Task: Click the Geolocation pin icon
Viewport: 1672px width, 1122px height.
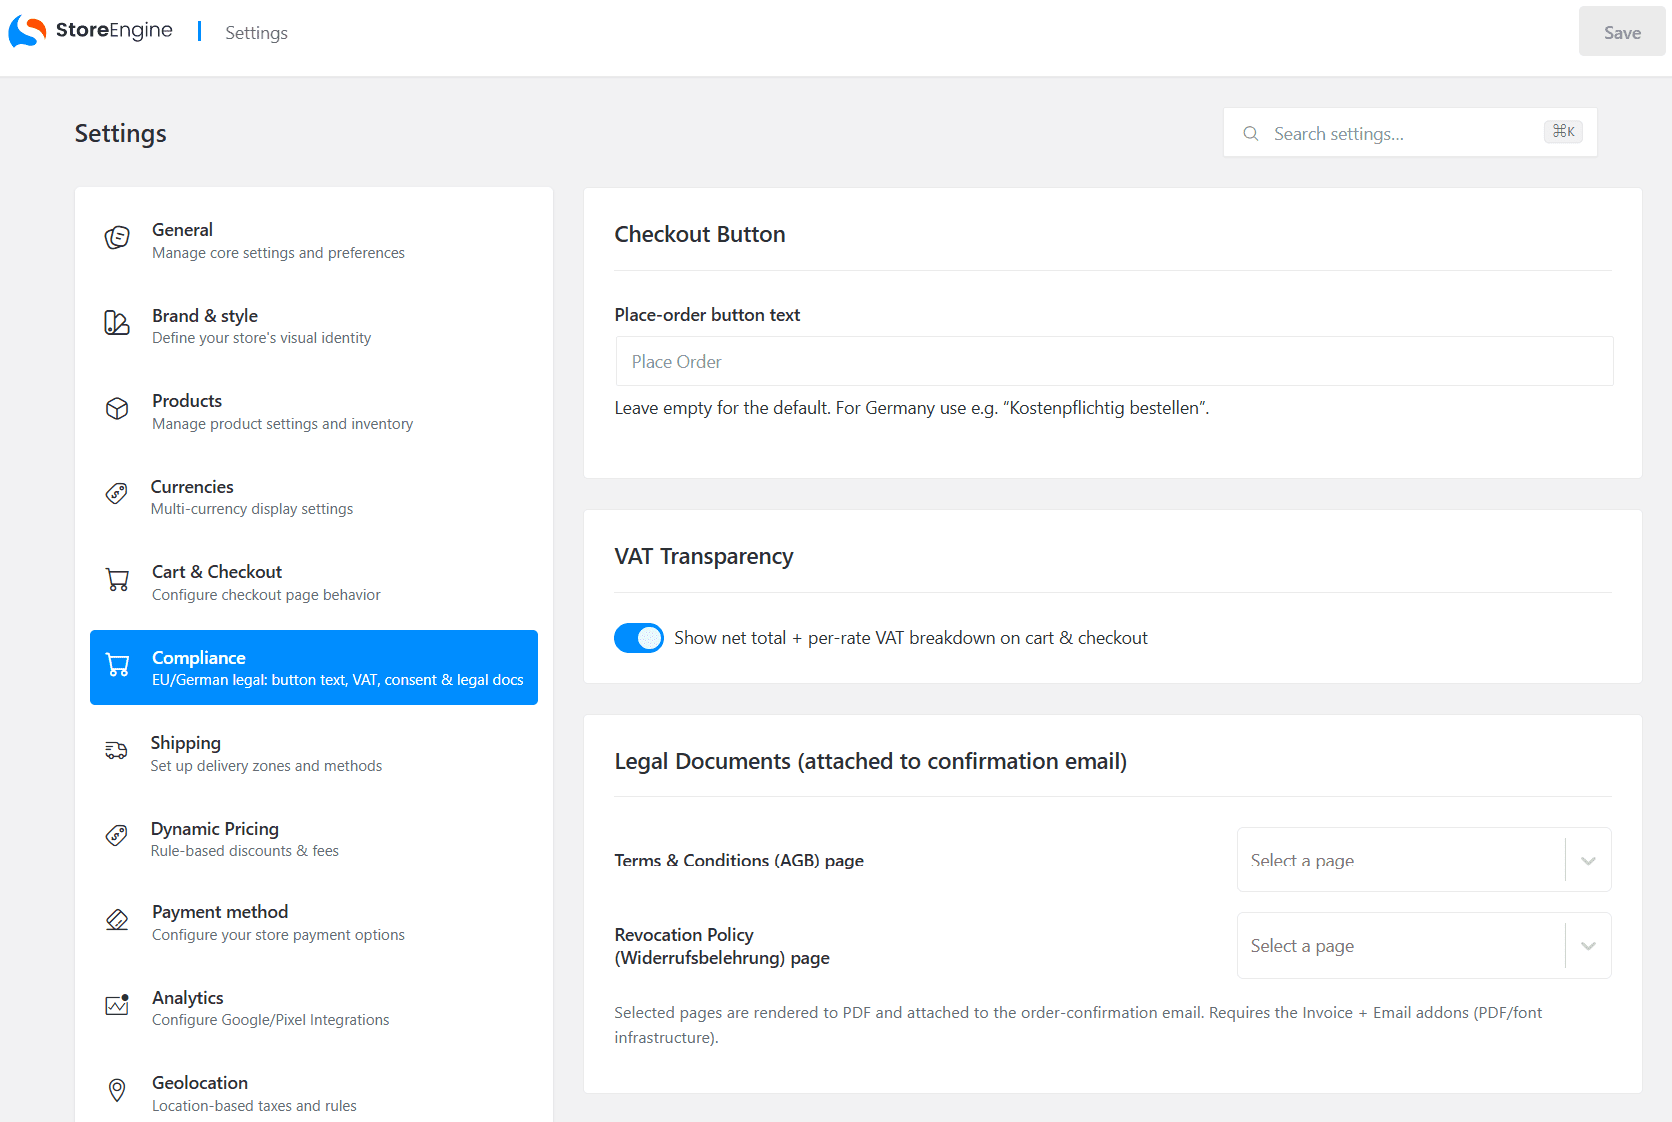Action: pos(117,1090)
